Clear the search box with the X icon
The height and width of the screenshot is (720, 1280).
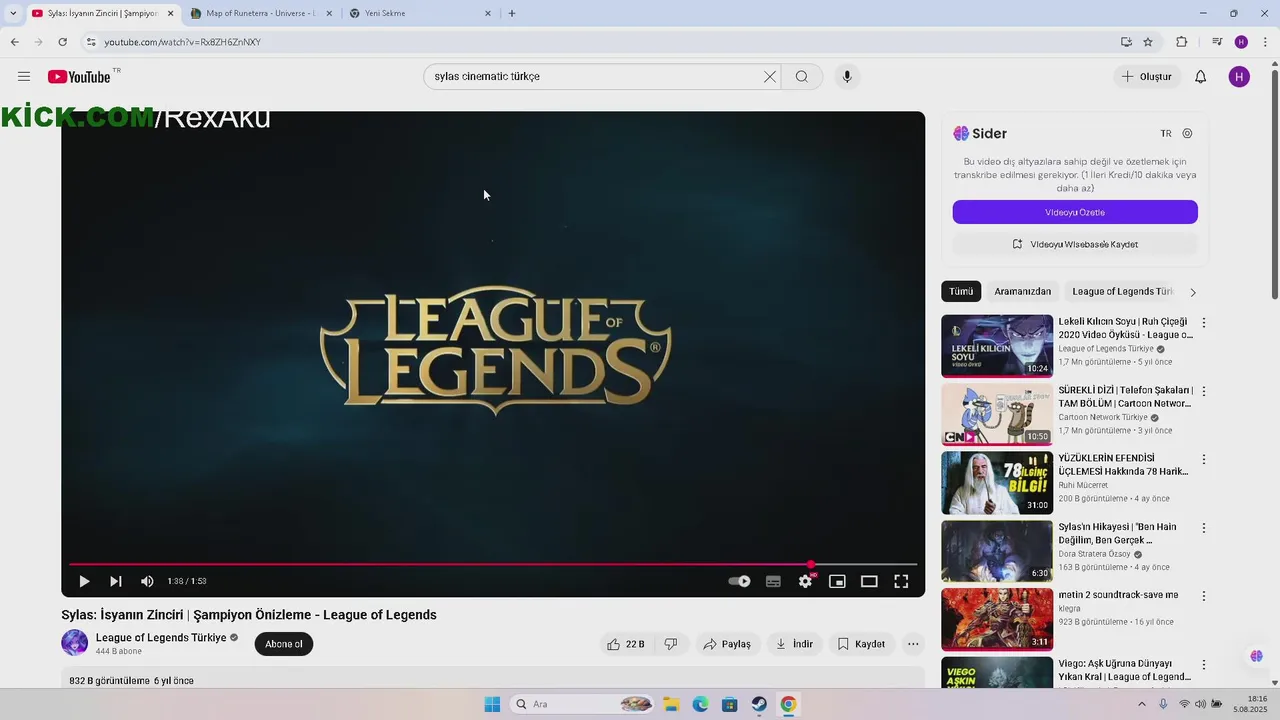coord(770,77)
